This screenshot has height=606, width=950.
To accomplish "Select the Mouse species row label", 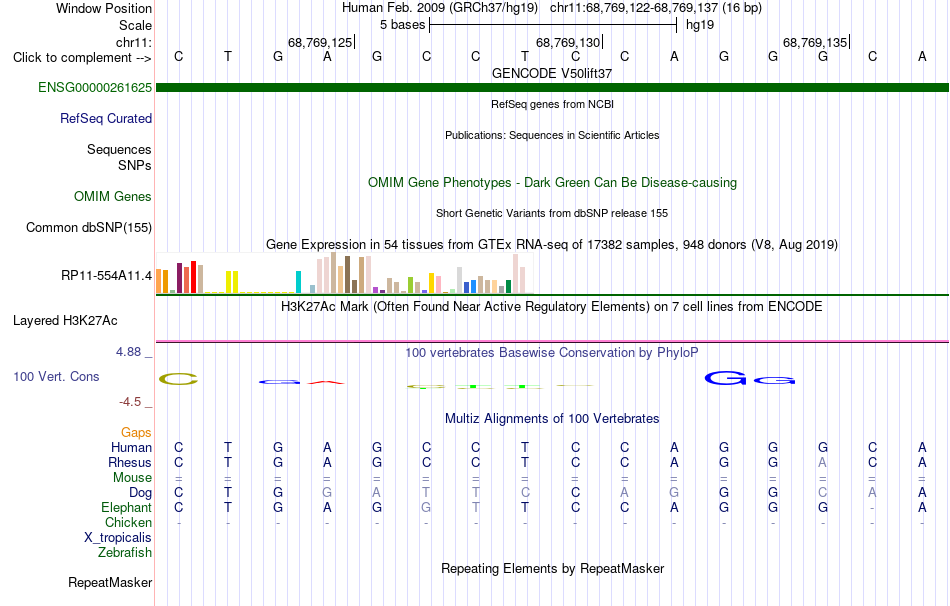I will (x=132, y=478).
